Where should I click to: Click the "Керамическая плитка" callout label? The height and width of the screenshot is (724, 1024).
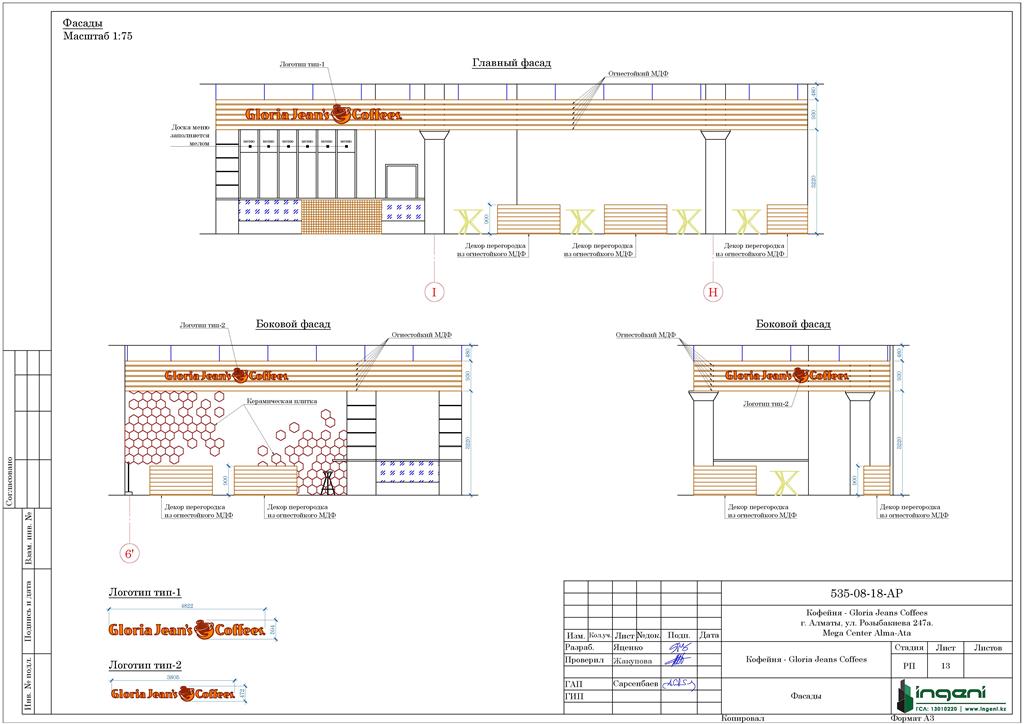click(282, 401)
